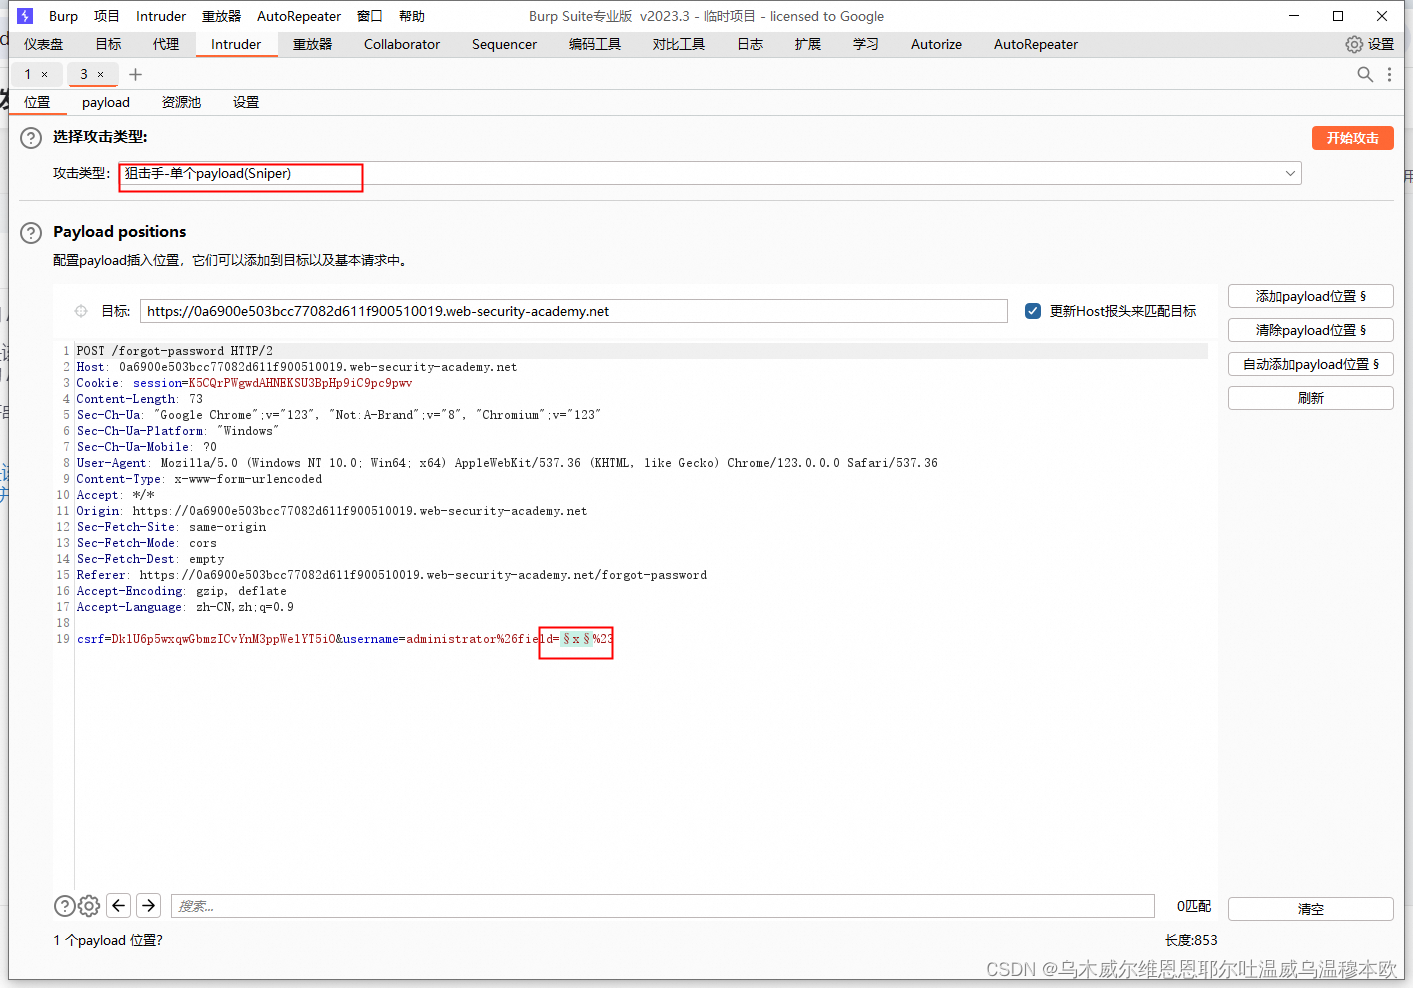Click the User-Agent header line
Screen dimensions: 1413x988
507,463
